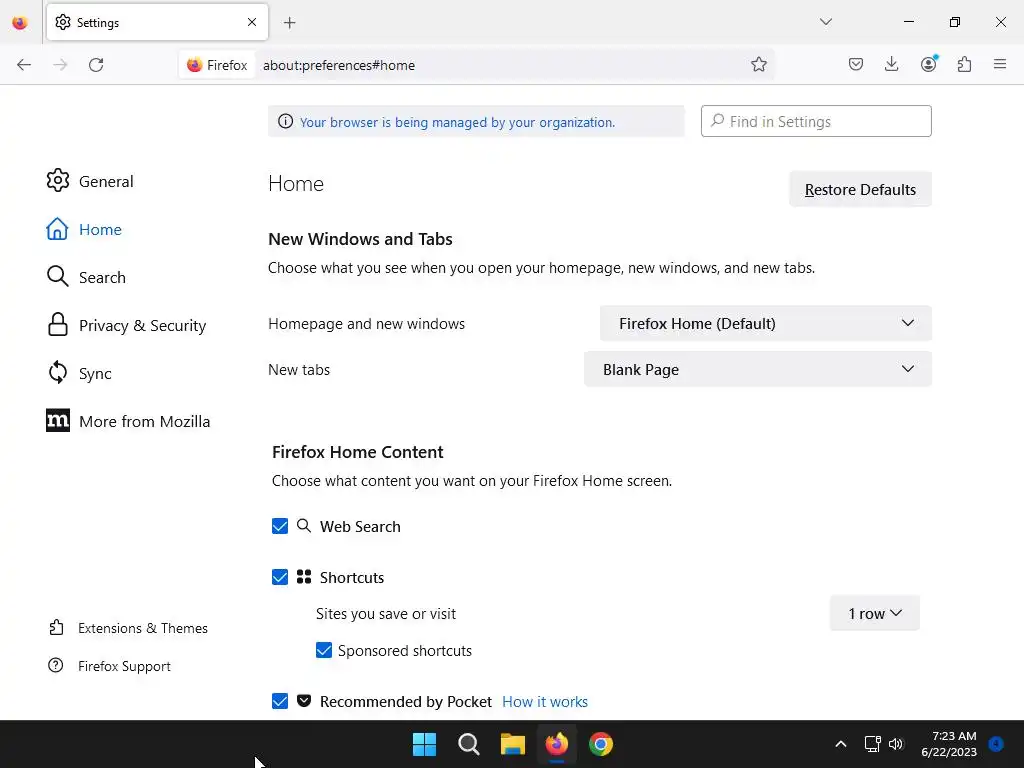Image resolution: width=1024 pixels, height=768 pixels.
Task: Open the Downloads panel
Action: [x=891, y=64]
